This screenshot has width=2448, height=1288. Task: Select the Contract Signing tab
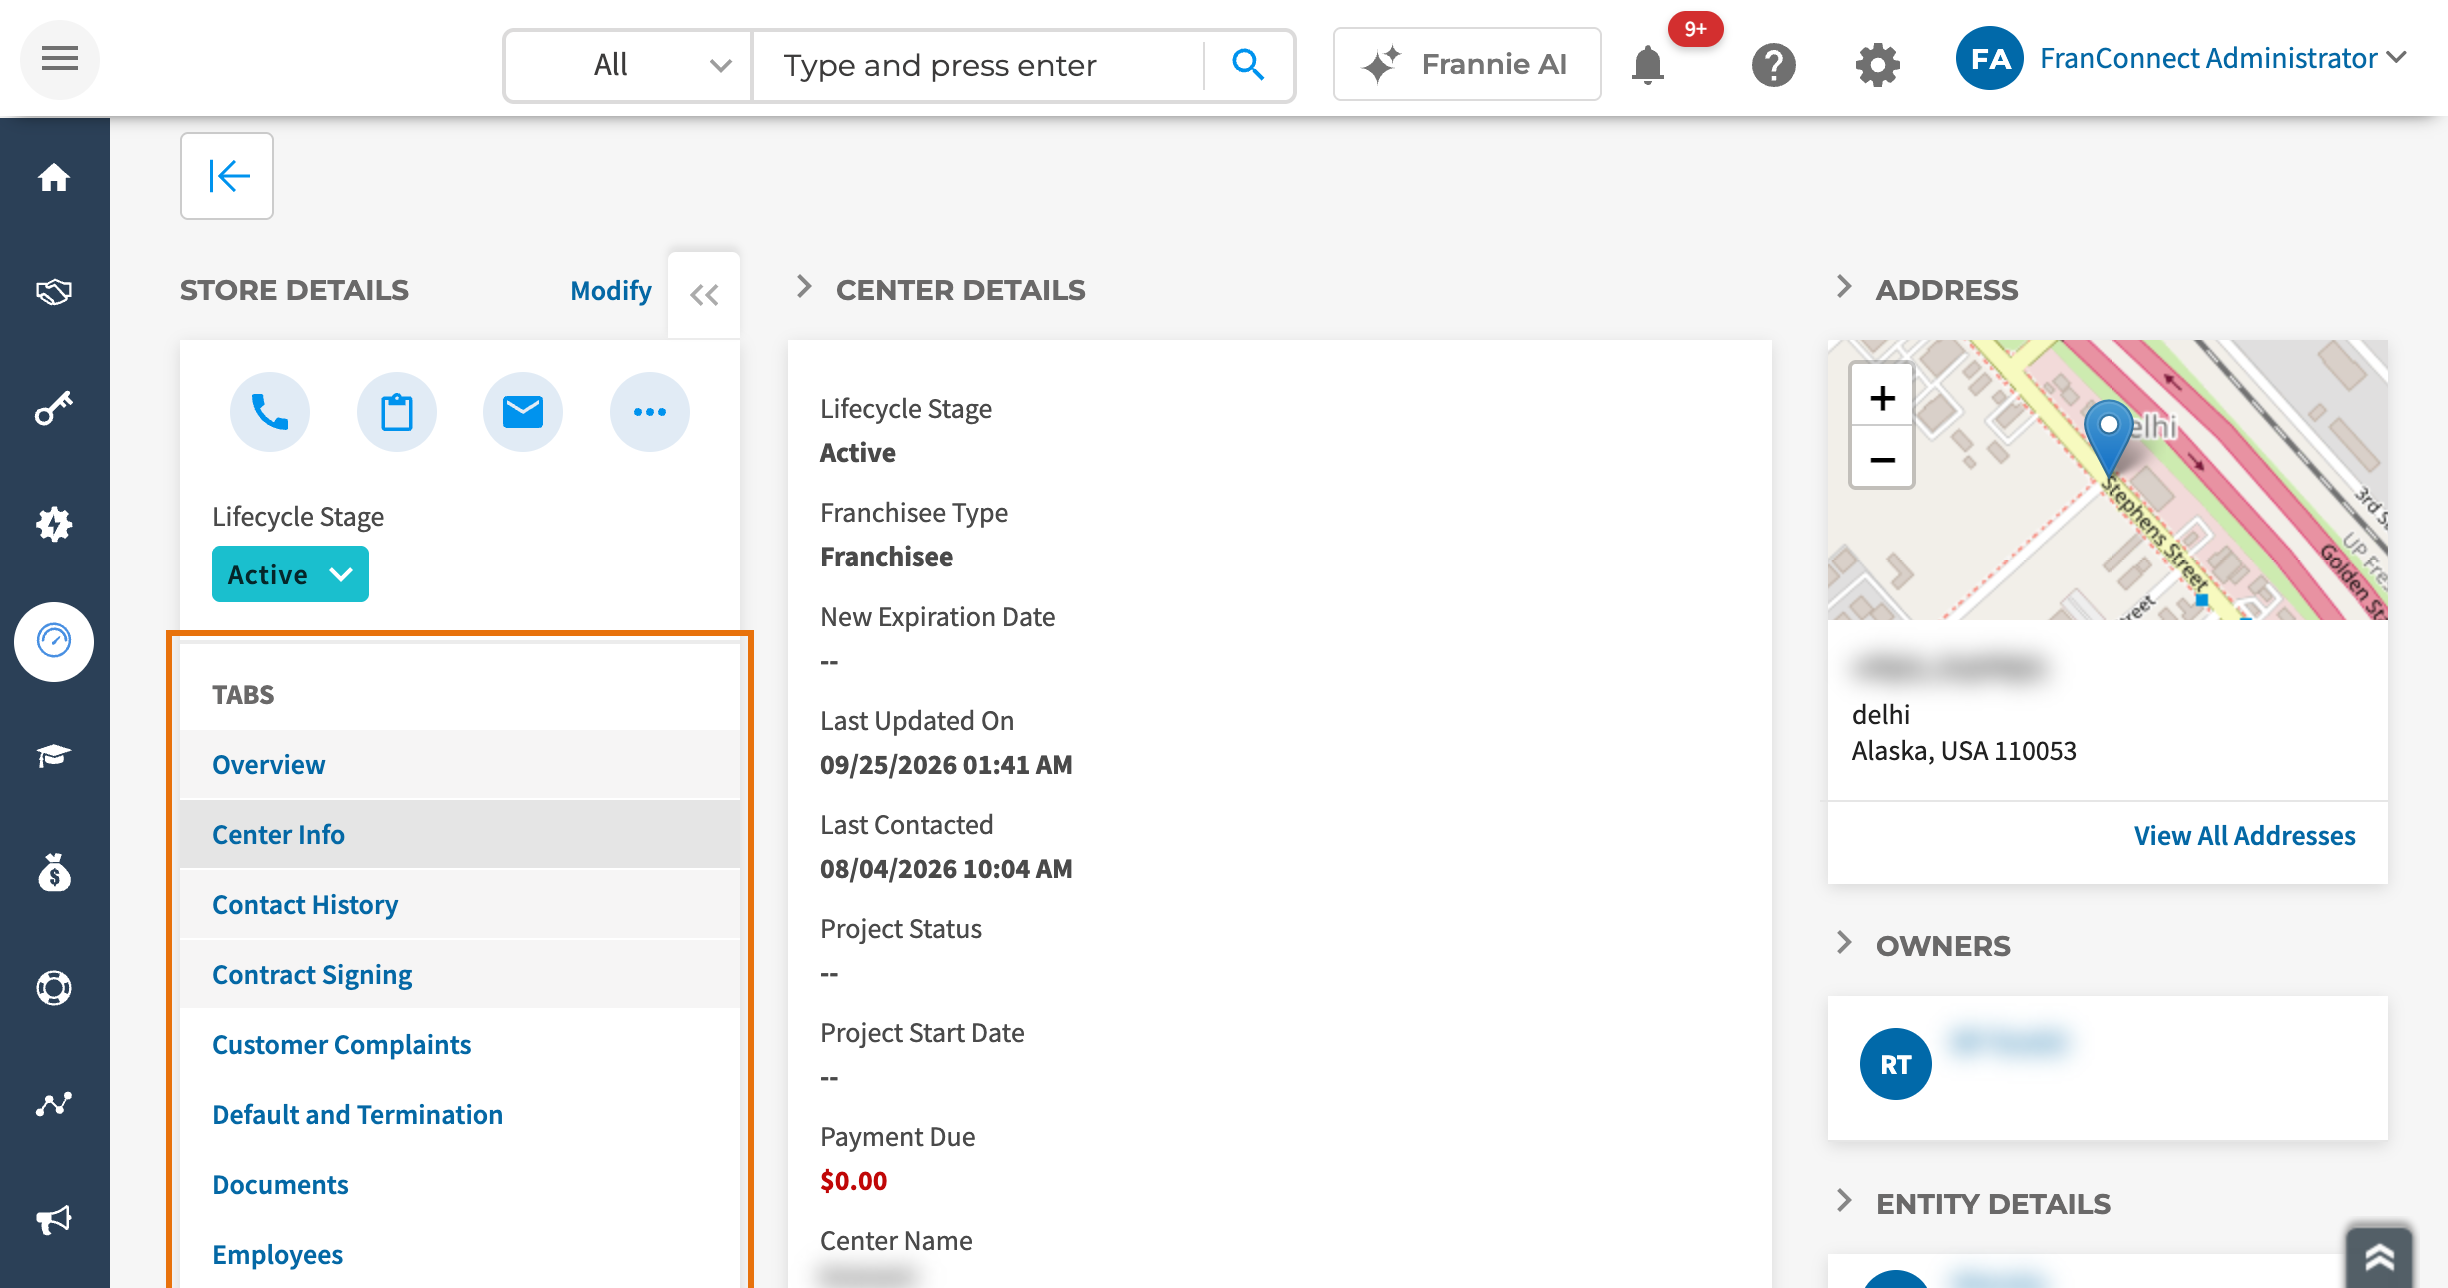point(460,975)
